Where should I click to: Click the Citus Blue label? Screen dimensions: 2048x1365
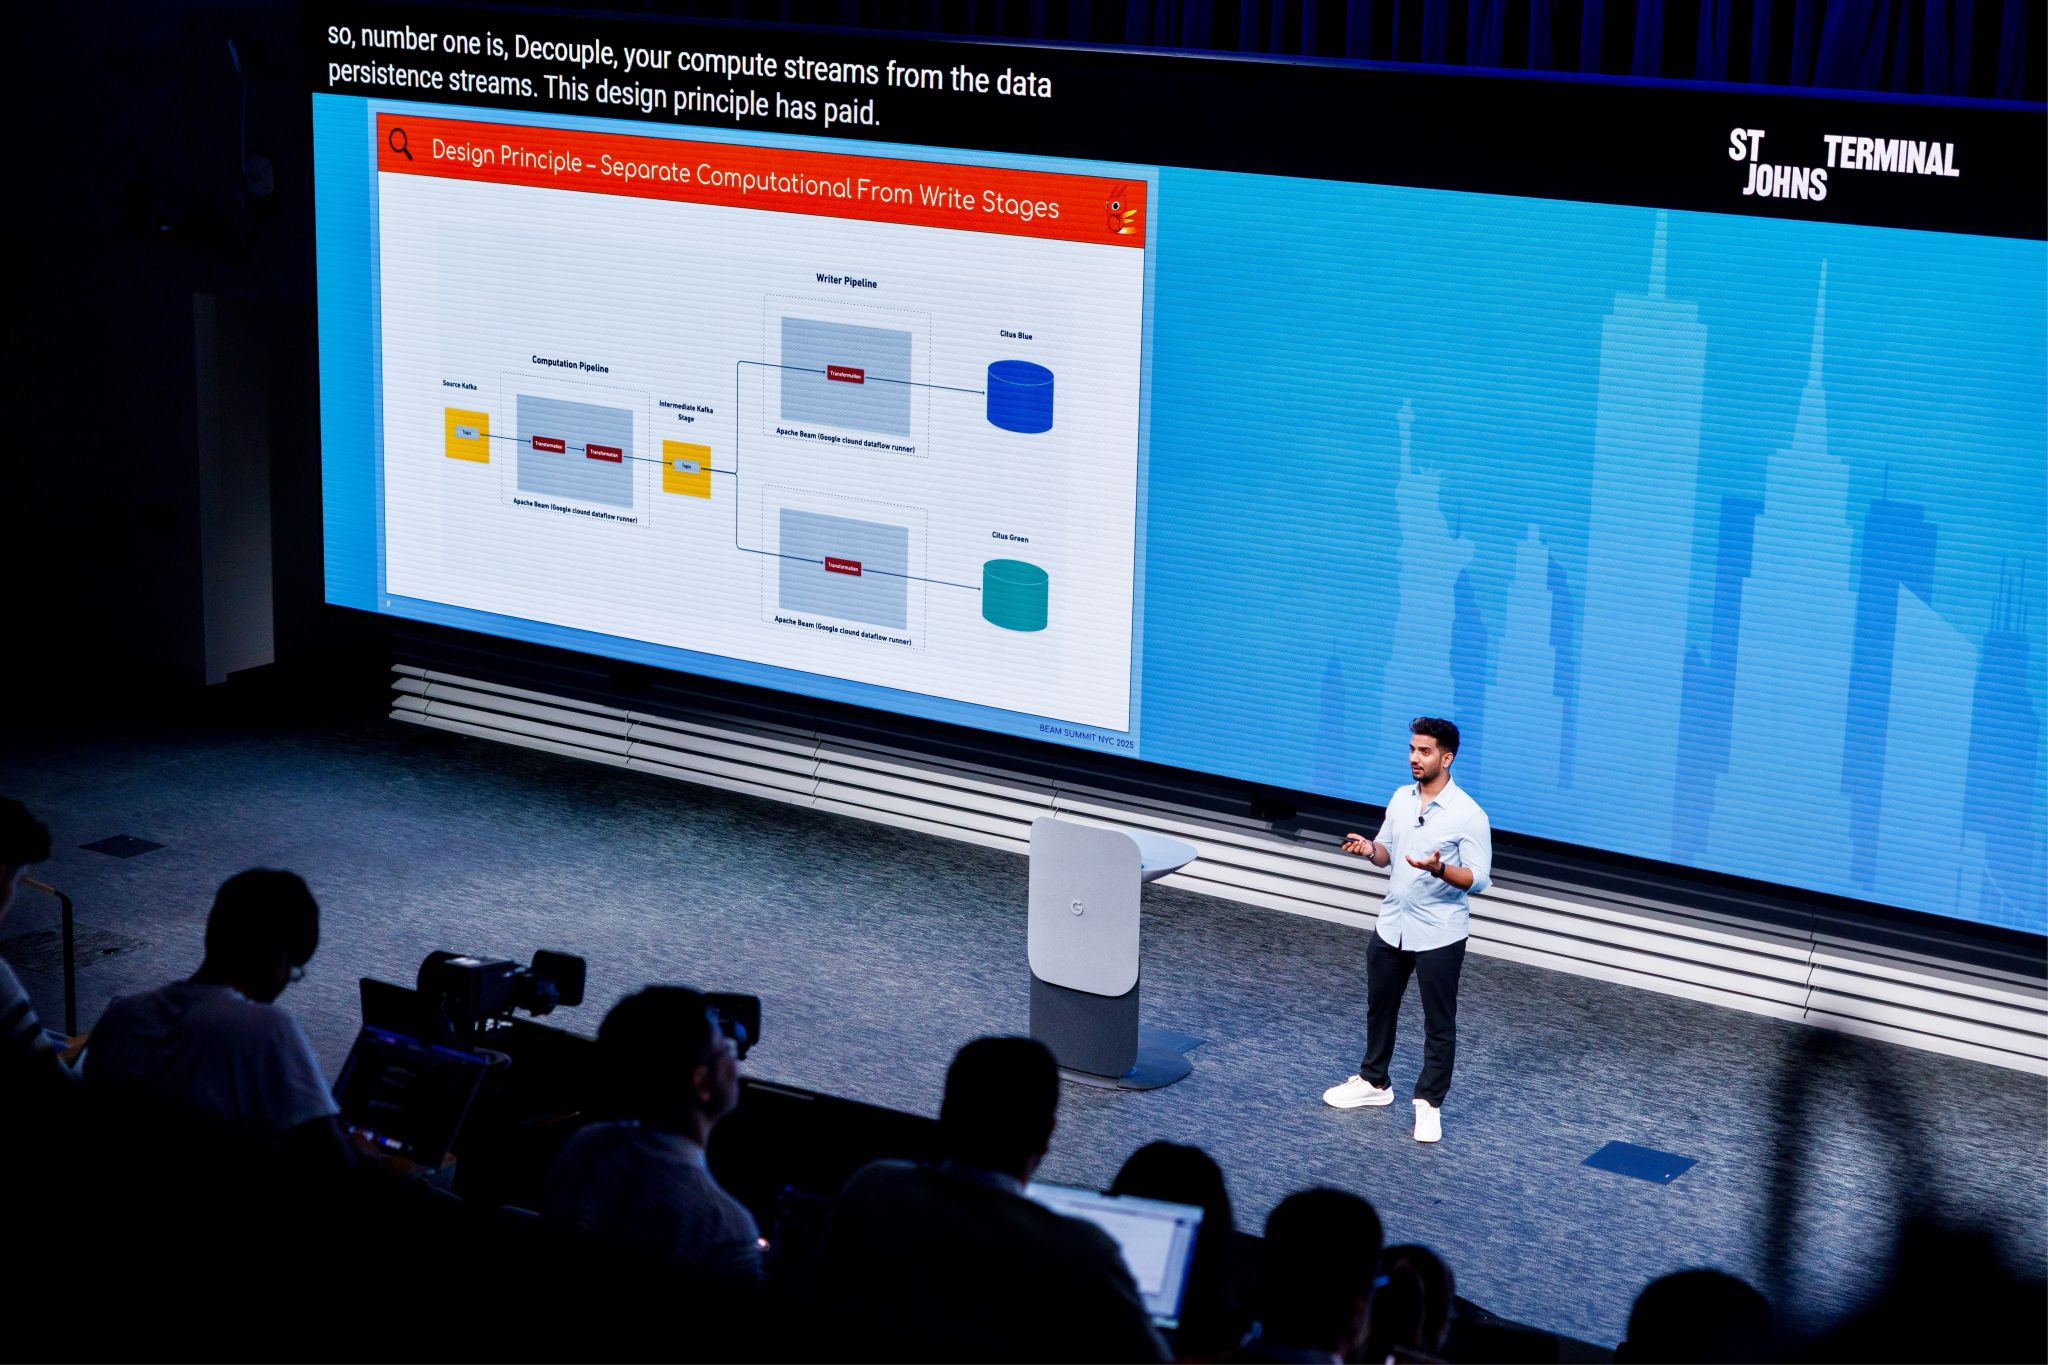[x=1016, y=335]
